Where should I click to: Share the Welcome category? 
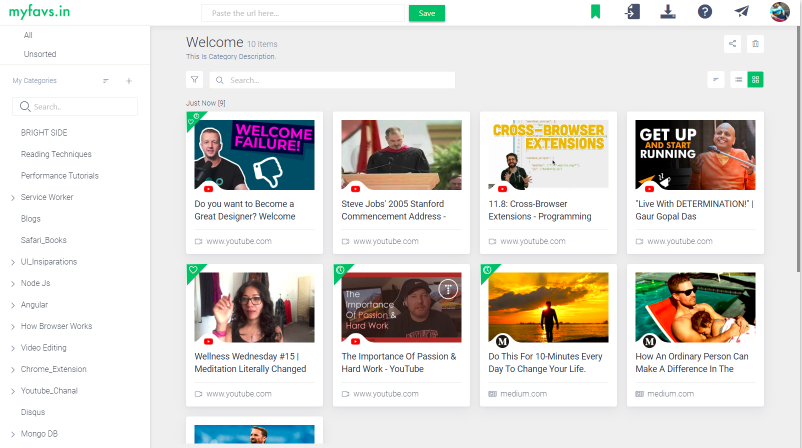[732, 44]
